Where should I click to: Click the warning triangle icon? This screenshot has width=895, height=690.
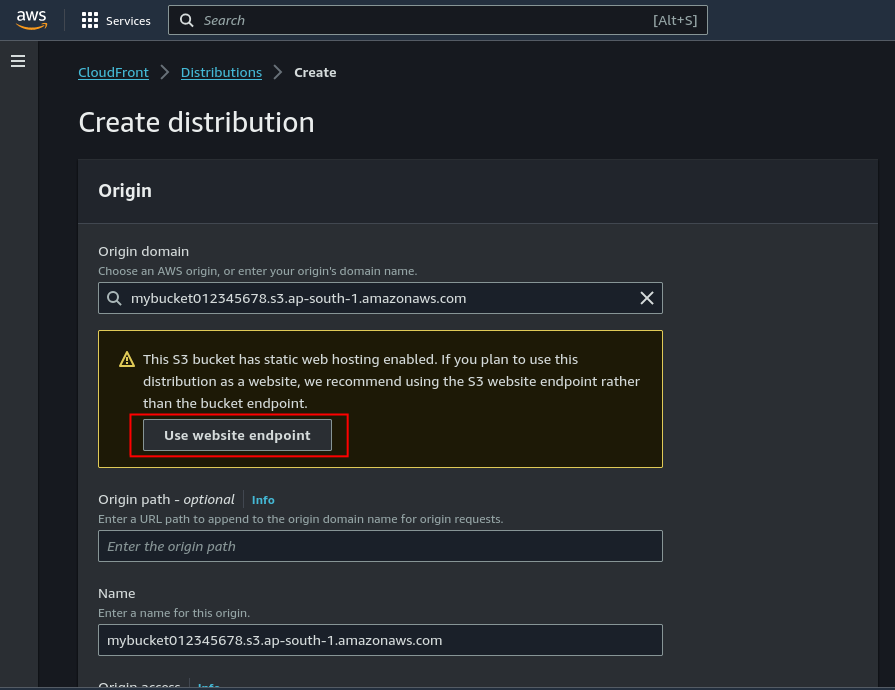click(x=127, y=360)
